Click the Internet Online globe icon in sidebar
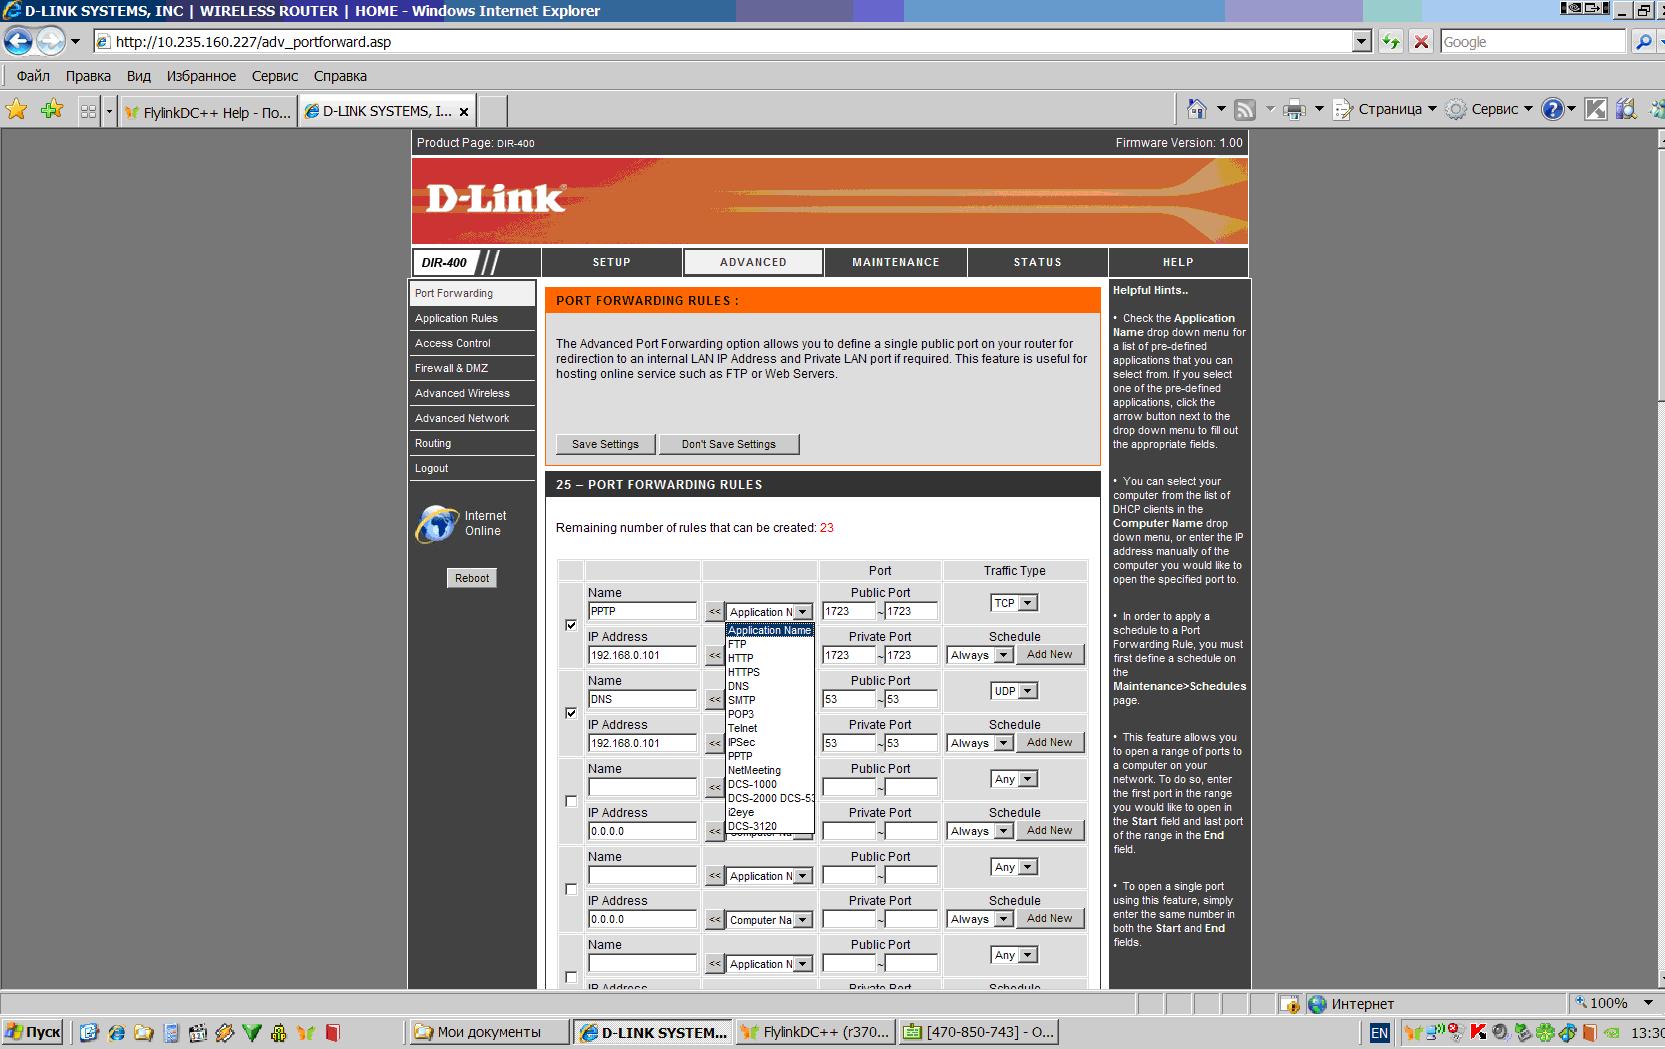This screenshot has height=1049, width=1665. [436, 523]
